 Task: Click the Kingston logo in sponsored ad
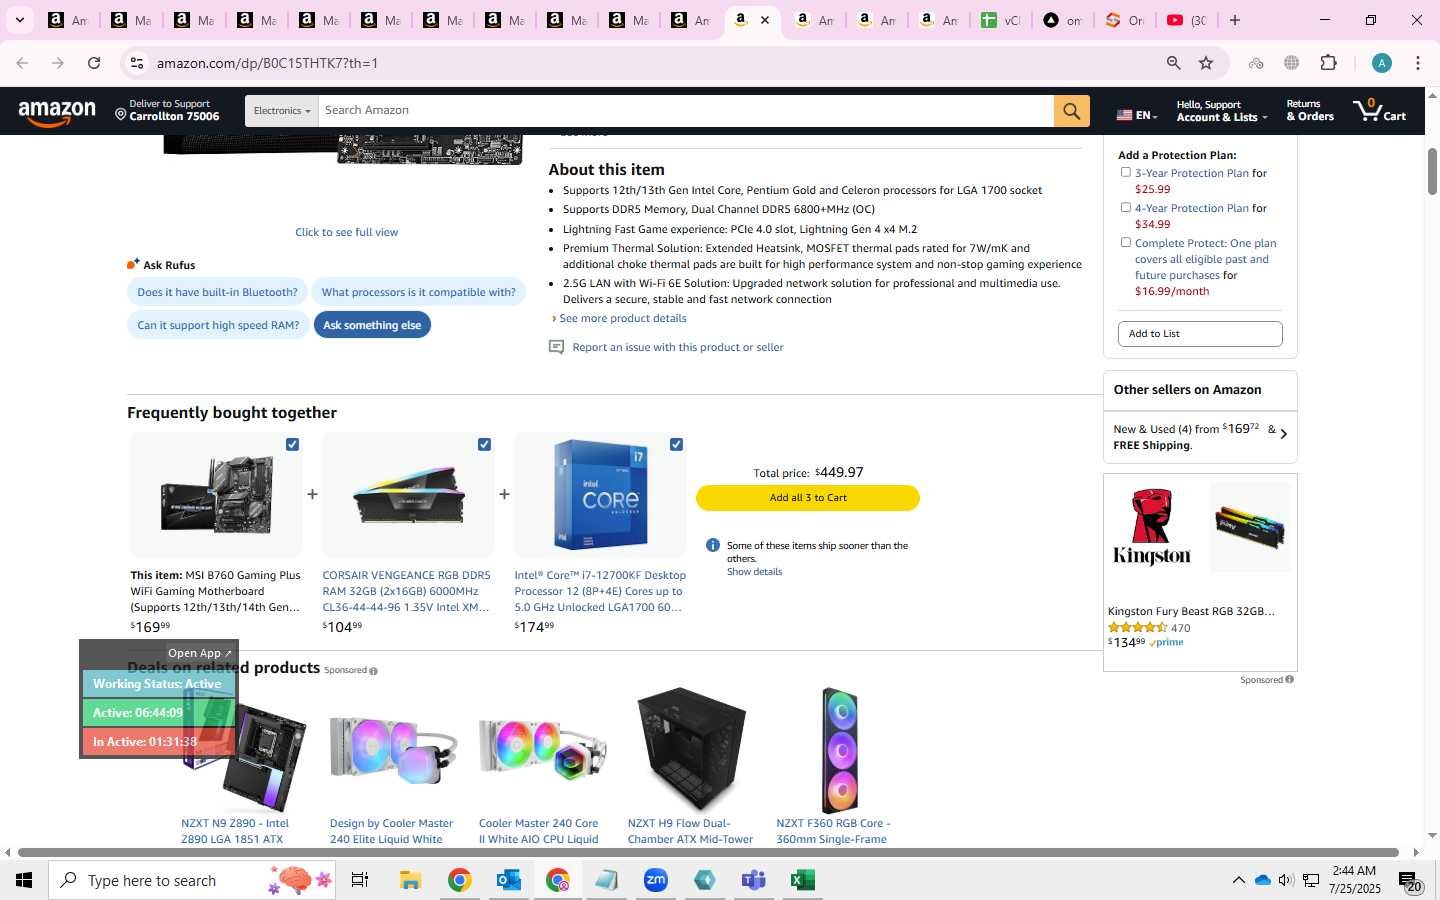(1152, 528)
